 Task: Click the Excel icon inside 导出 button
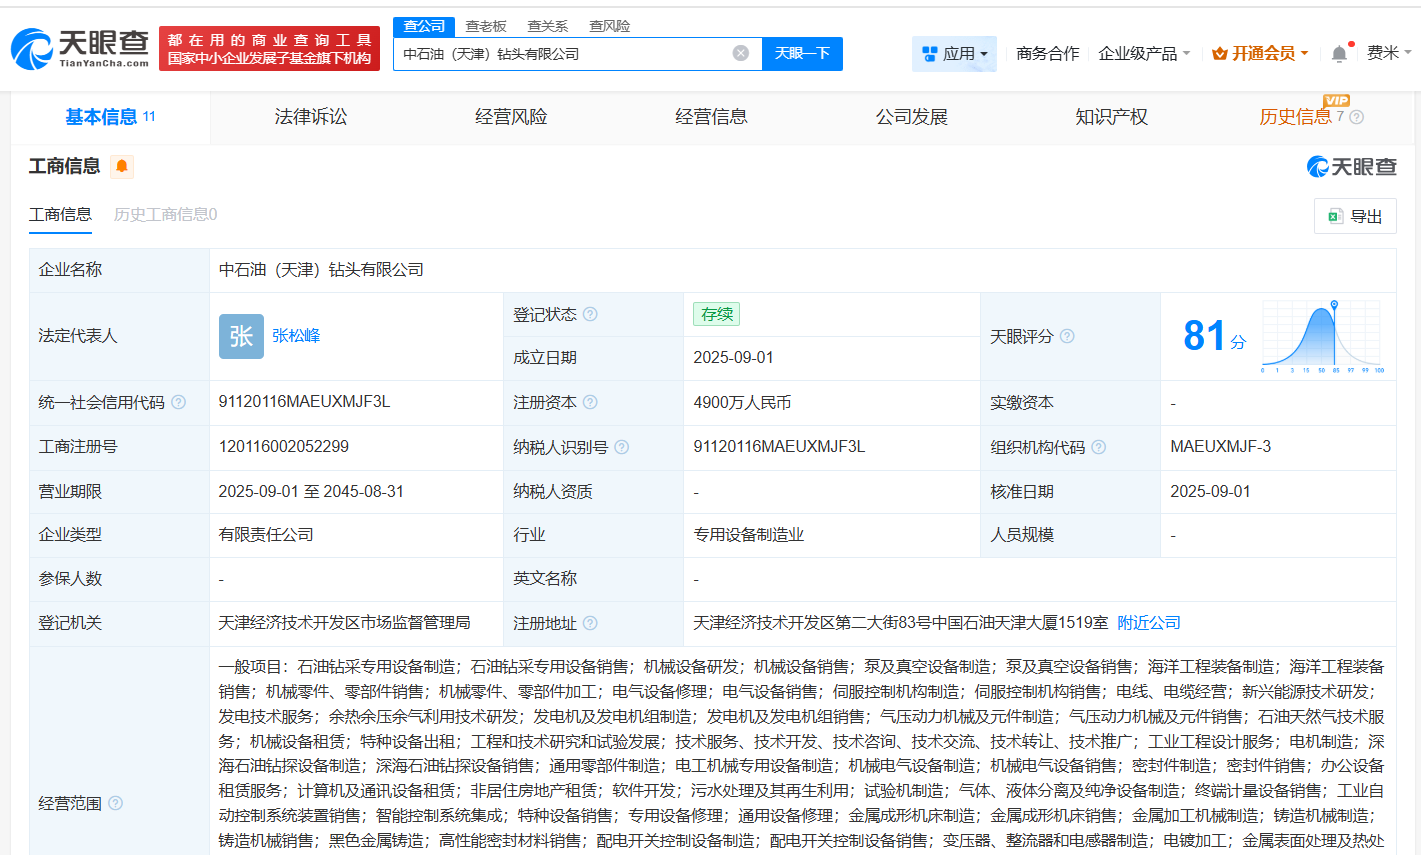tap(1334, 215)
